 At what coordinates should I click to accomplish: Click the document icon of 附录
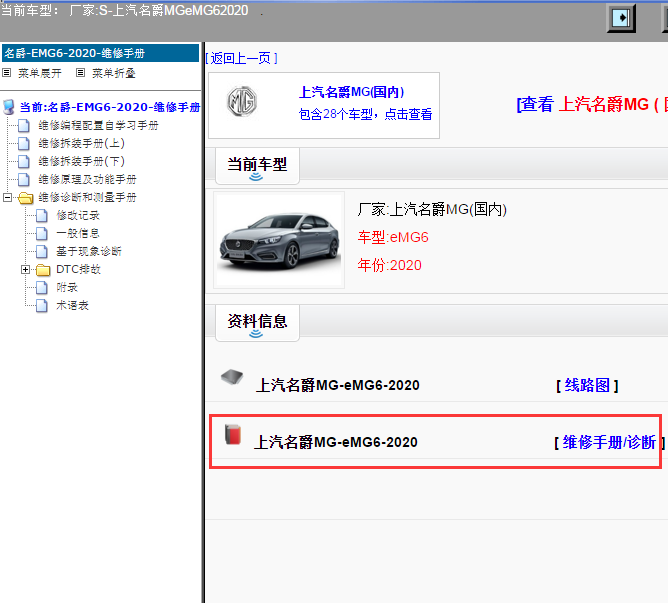click(42, 288)
